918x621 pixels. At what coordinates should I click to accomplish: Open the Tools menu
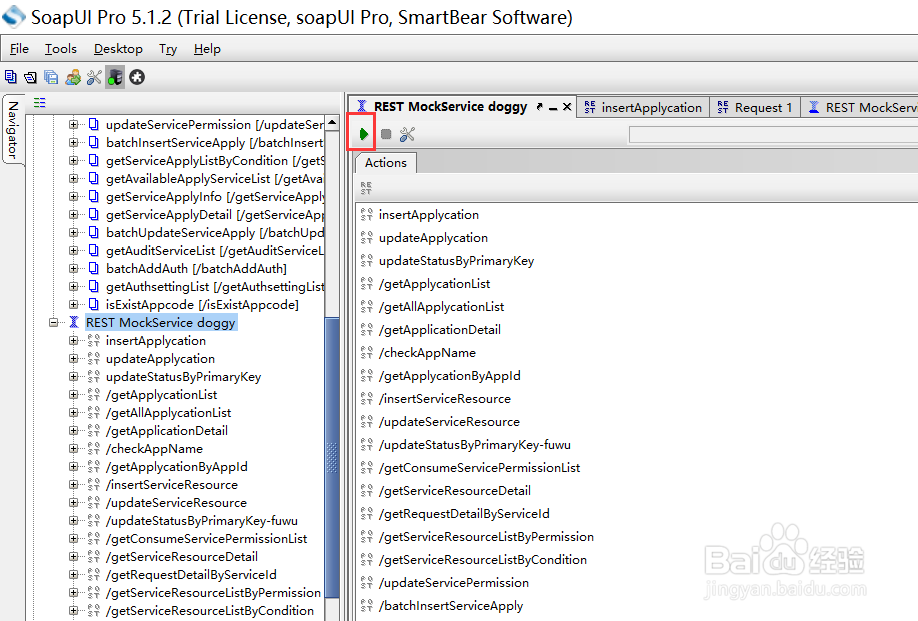pos(61,49)
